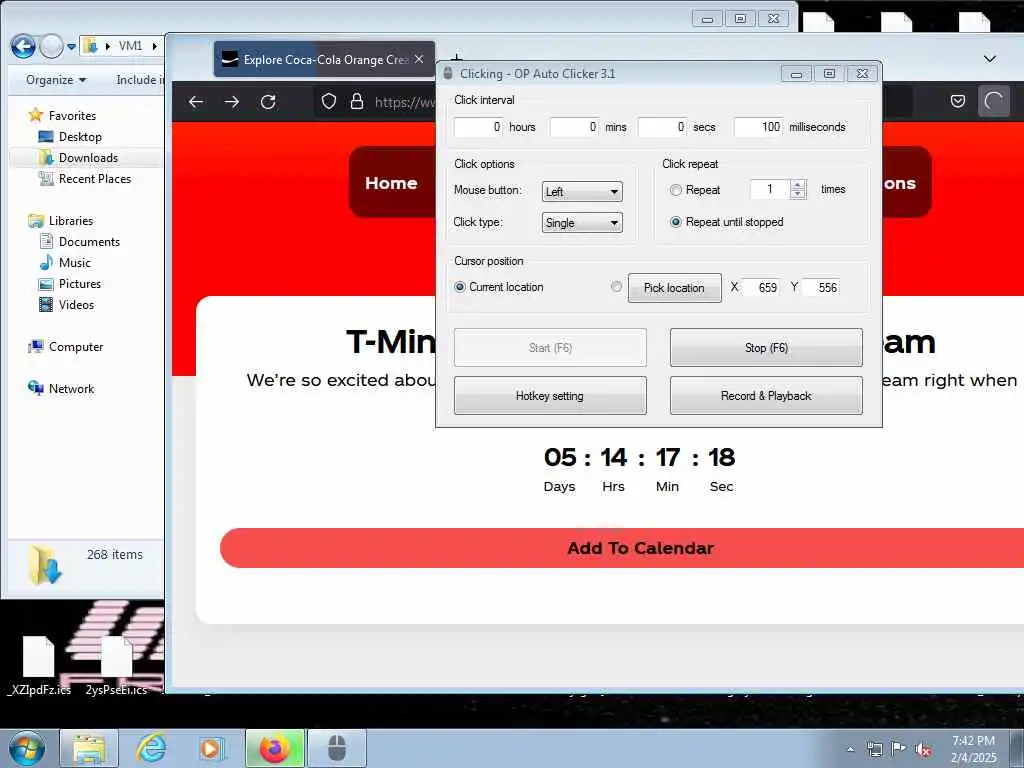This screenshot has width=1024, height=768.
Task: Open the Firefox tracking protection shield
Action: click(328, 101)
